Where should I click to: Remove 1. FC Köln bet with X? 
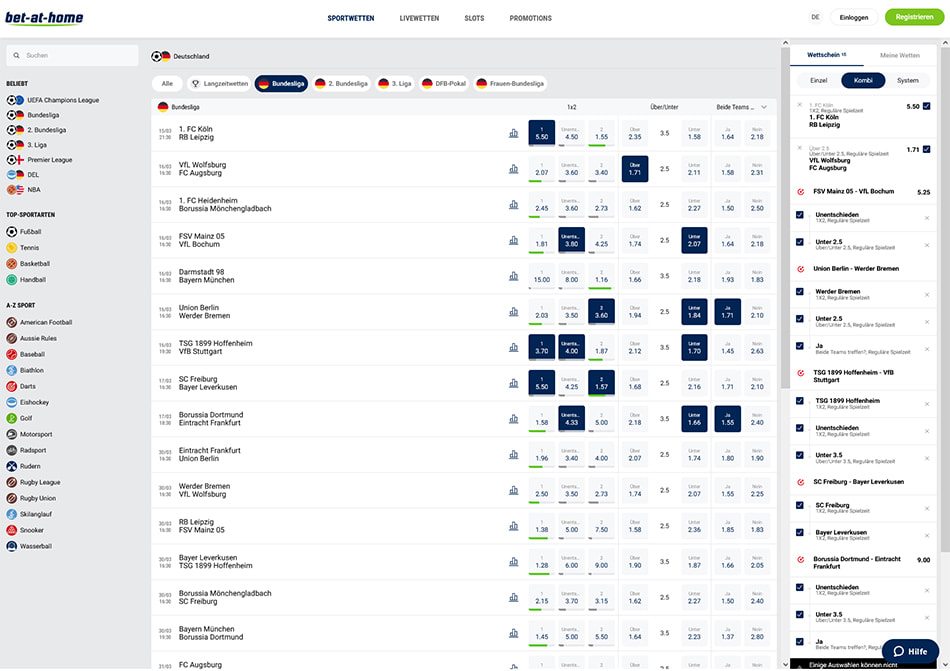coord(800,105)
